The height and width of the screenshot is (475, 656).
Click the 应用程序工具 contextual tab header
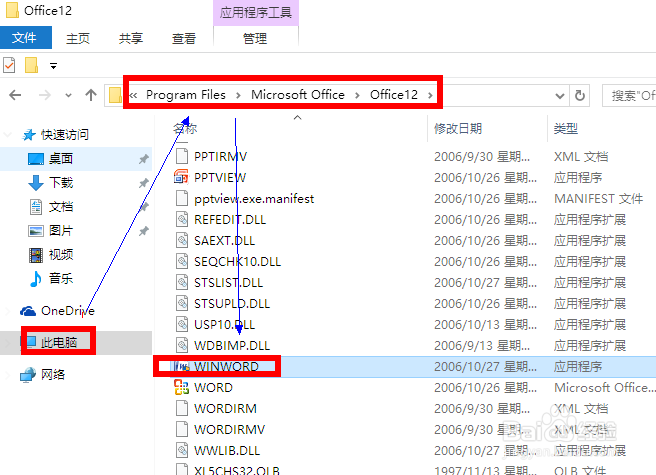(x=256, y=13)
